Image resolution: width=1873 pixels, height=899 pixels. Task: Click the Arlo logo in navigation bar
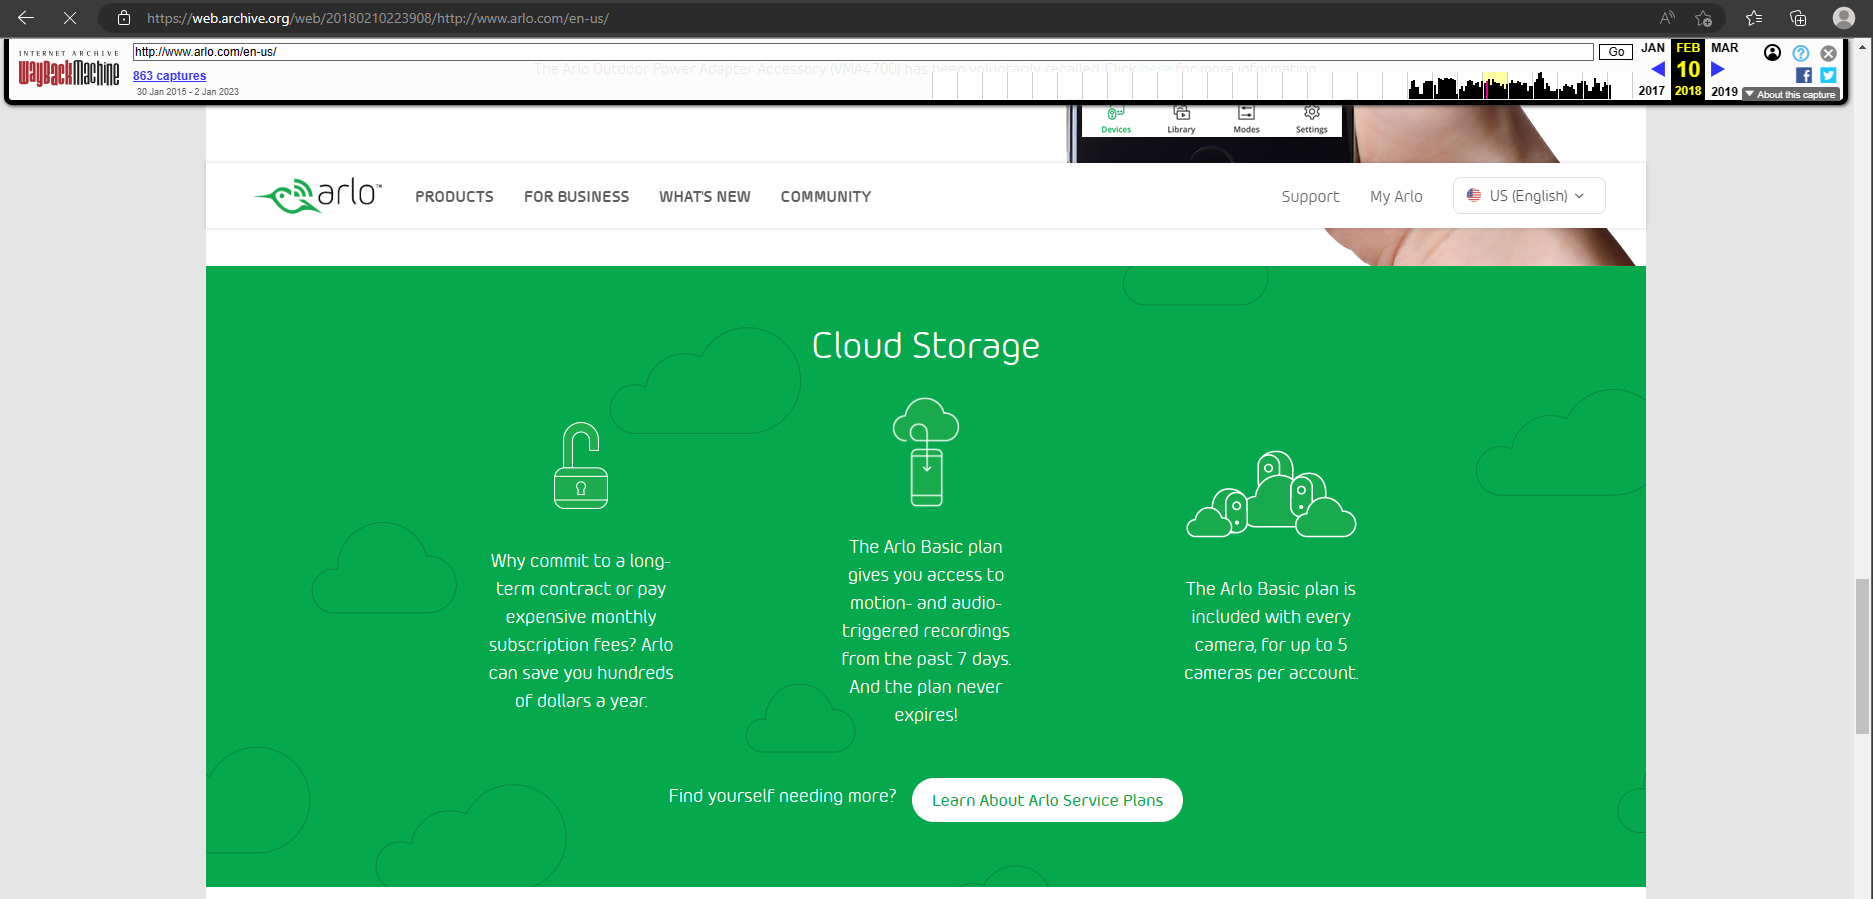[x=318, y=196]
